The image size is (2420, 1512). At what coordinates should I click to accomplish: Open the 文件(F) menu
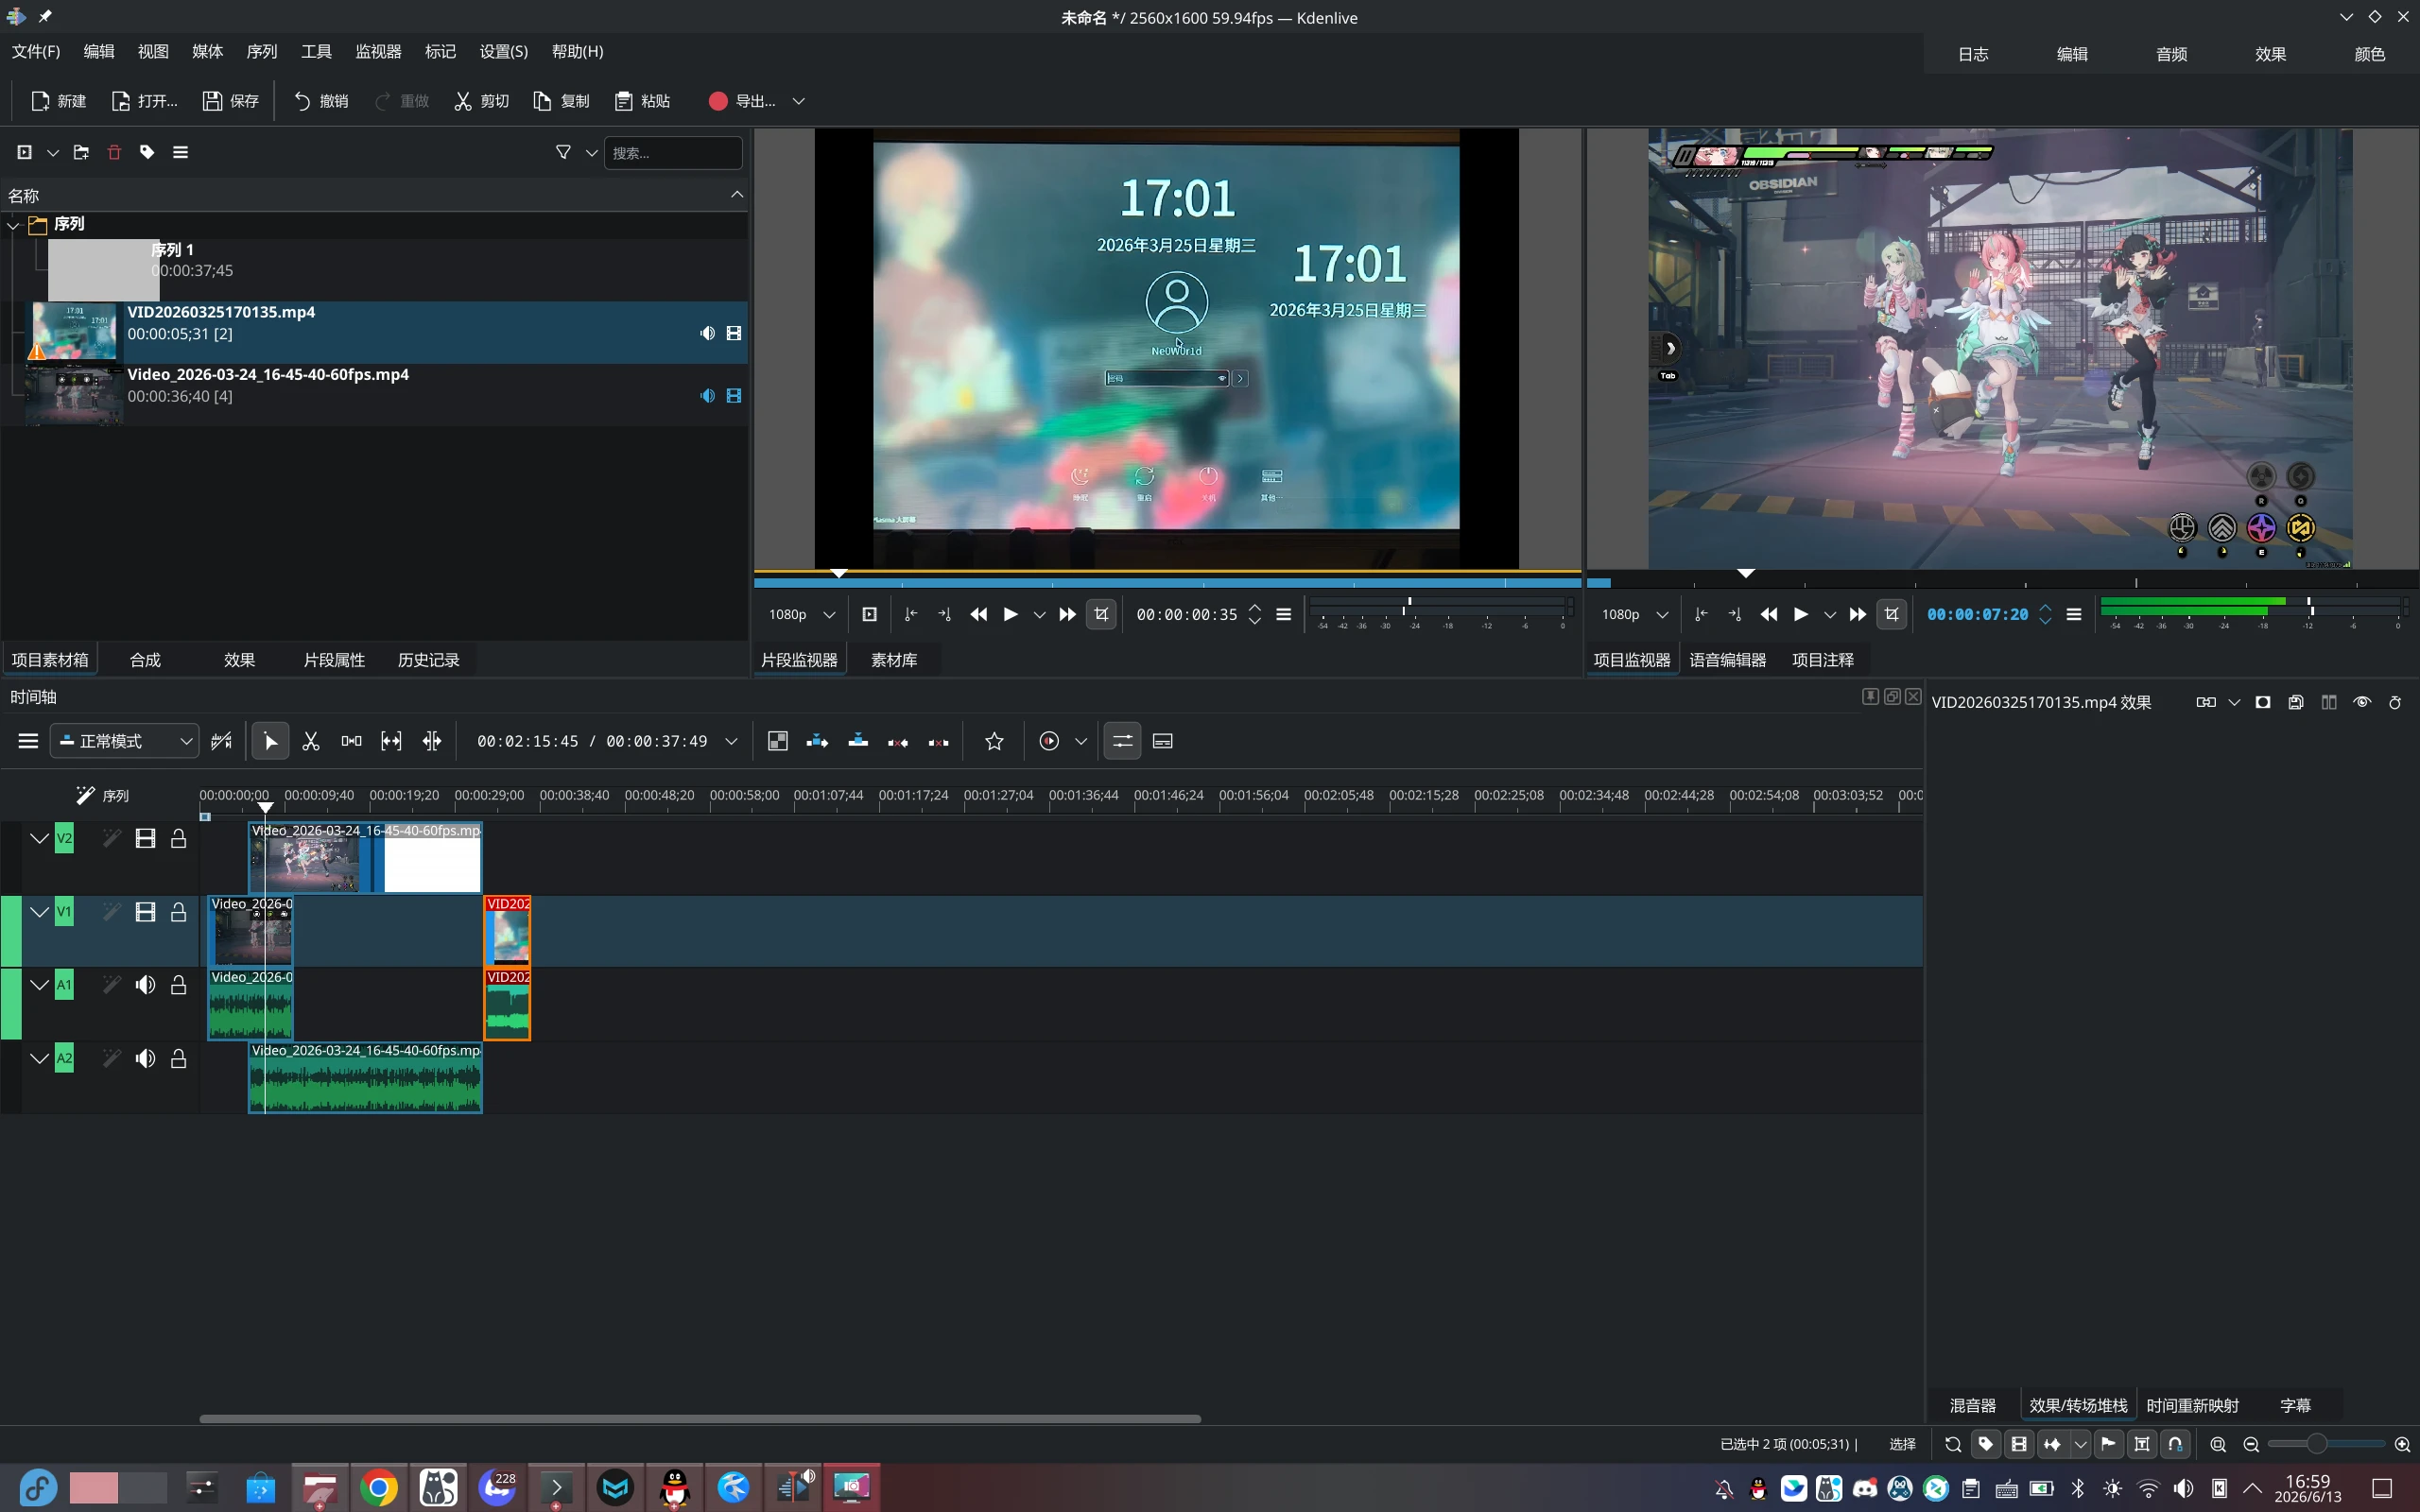pos(36,51)
